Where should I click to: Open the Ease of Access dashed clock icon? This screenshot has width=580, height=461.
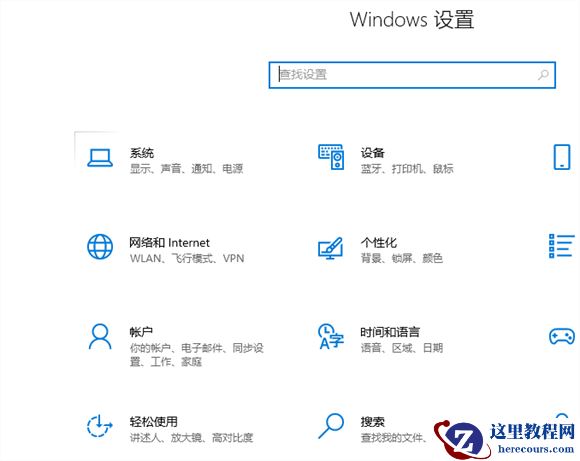99,426
